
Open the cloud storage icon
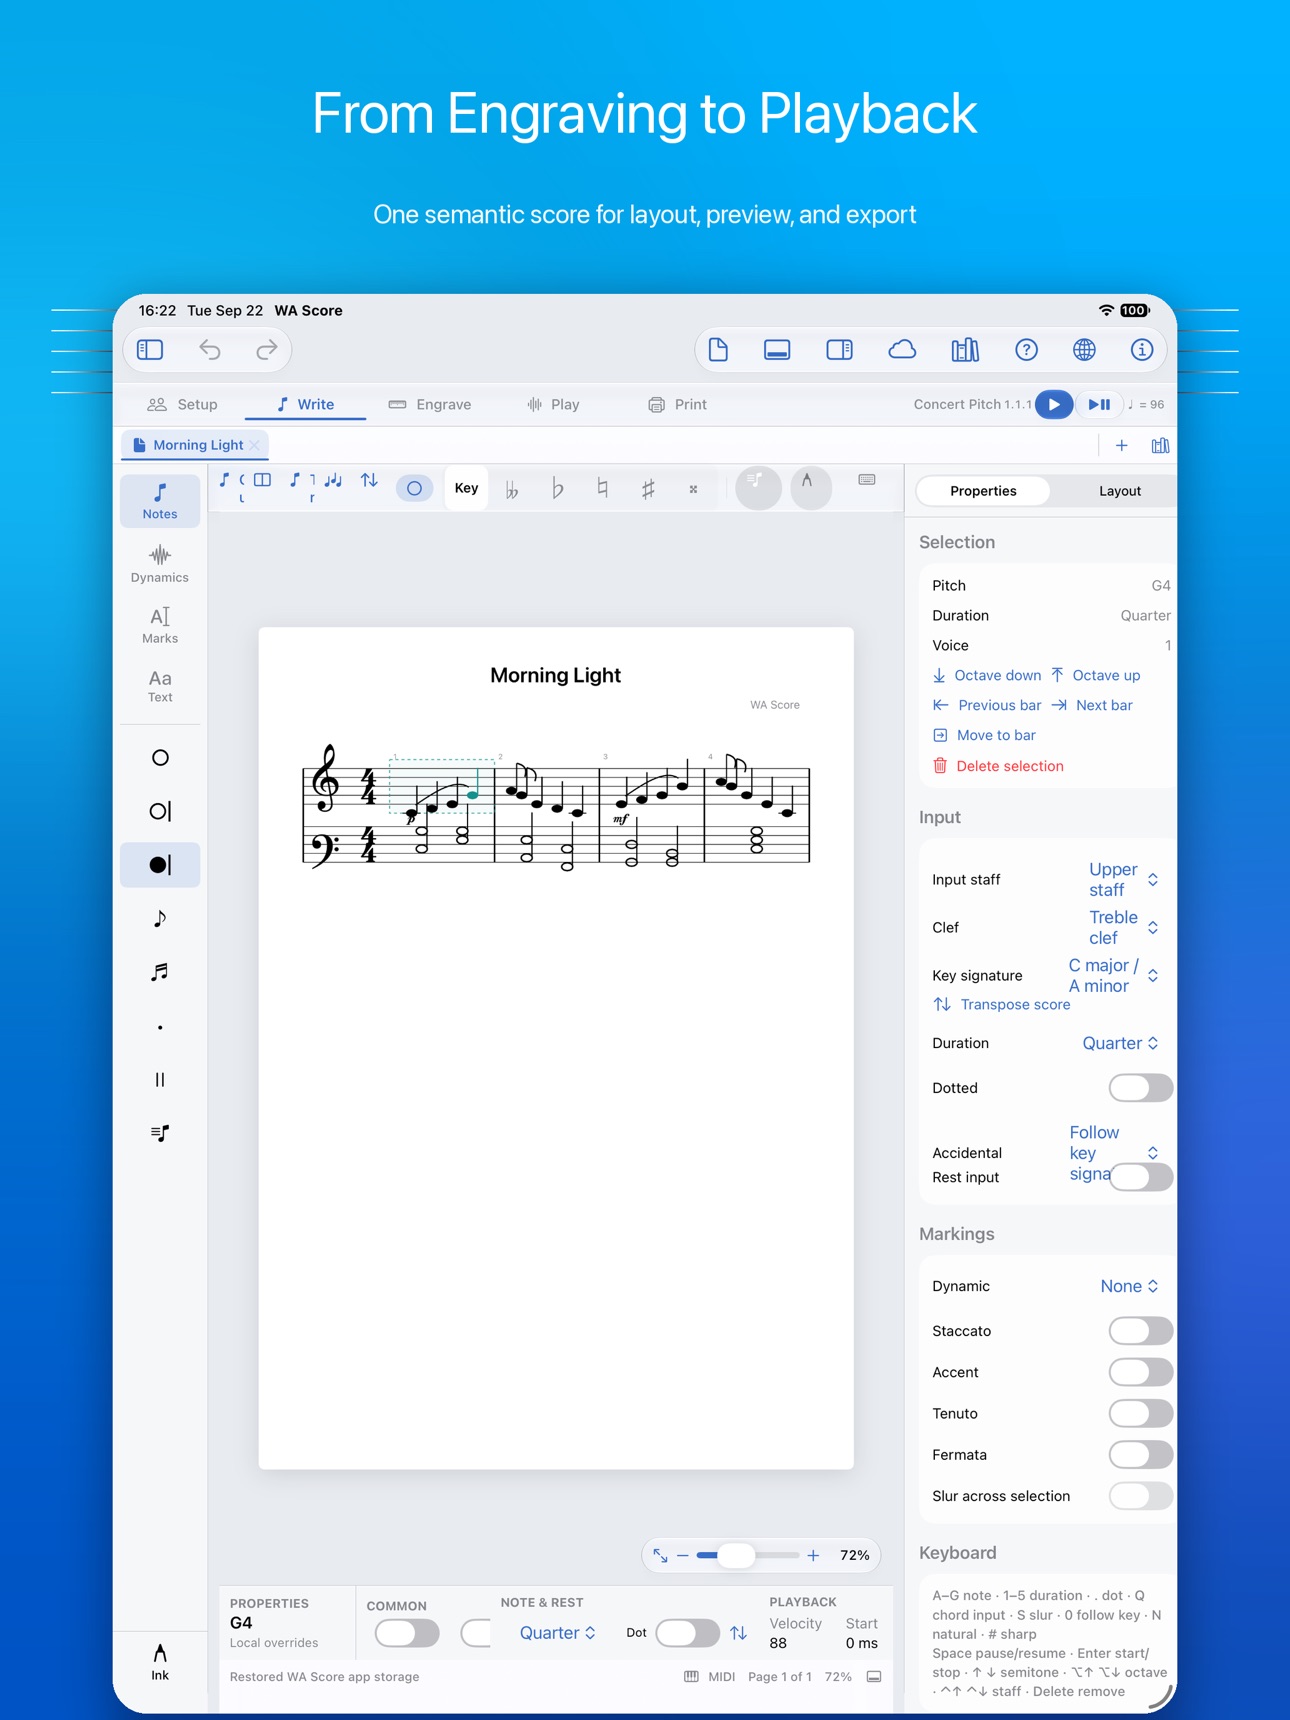click(902, 350)
